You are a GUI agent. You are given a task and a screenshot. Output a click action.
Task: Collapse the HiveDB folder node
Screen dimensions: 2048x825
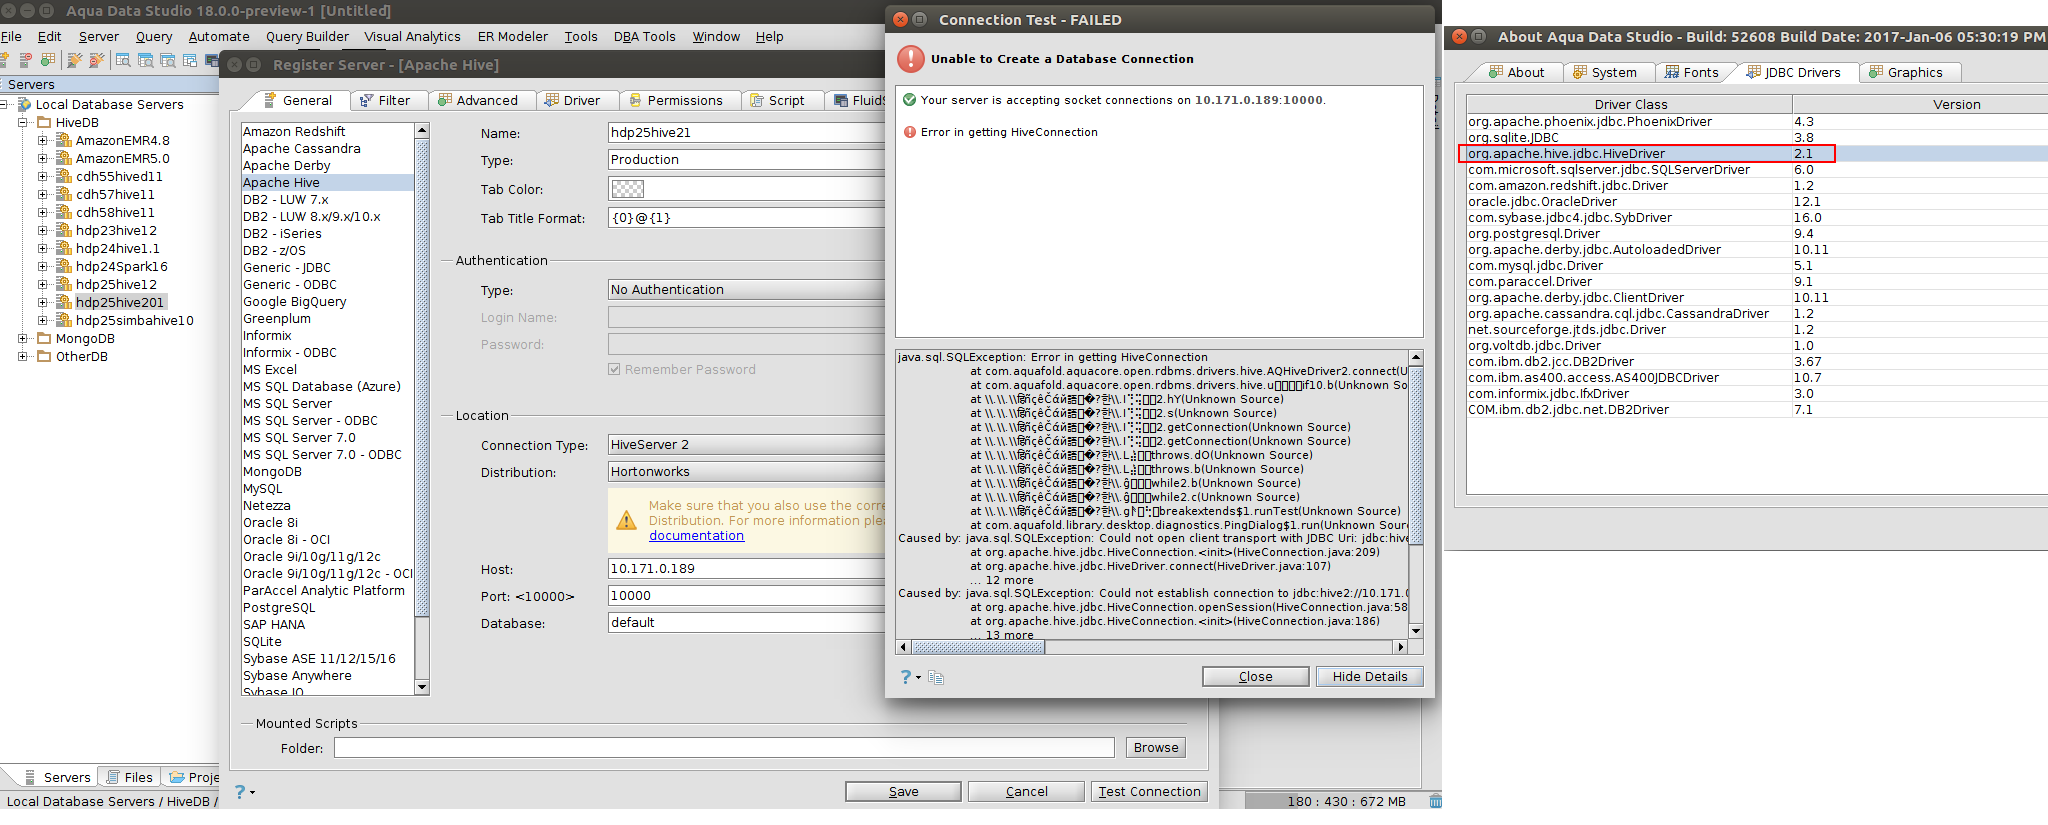click(x=23, y=122)
